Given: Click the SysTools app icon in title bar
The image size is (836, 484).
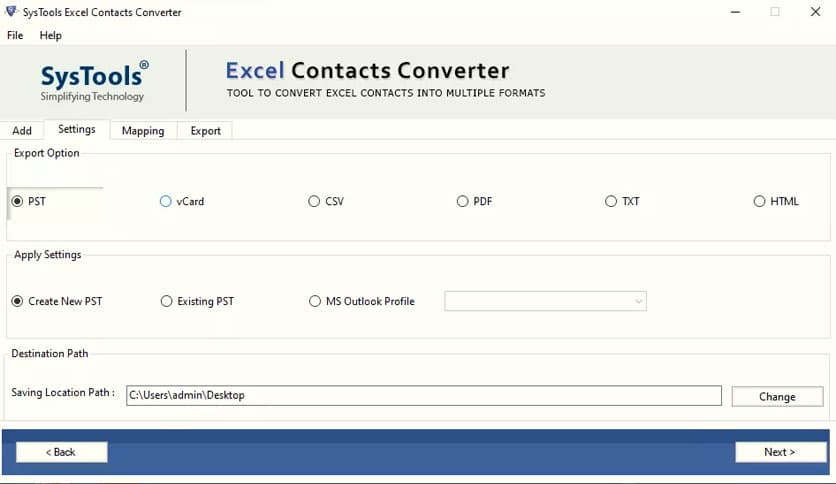Looking at the screenshot, I should tap(11, 11).
